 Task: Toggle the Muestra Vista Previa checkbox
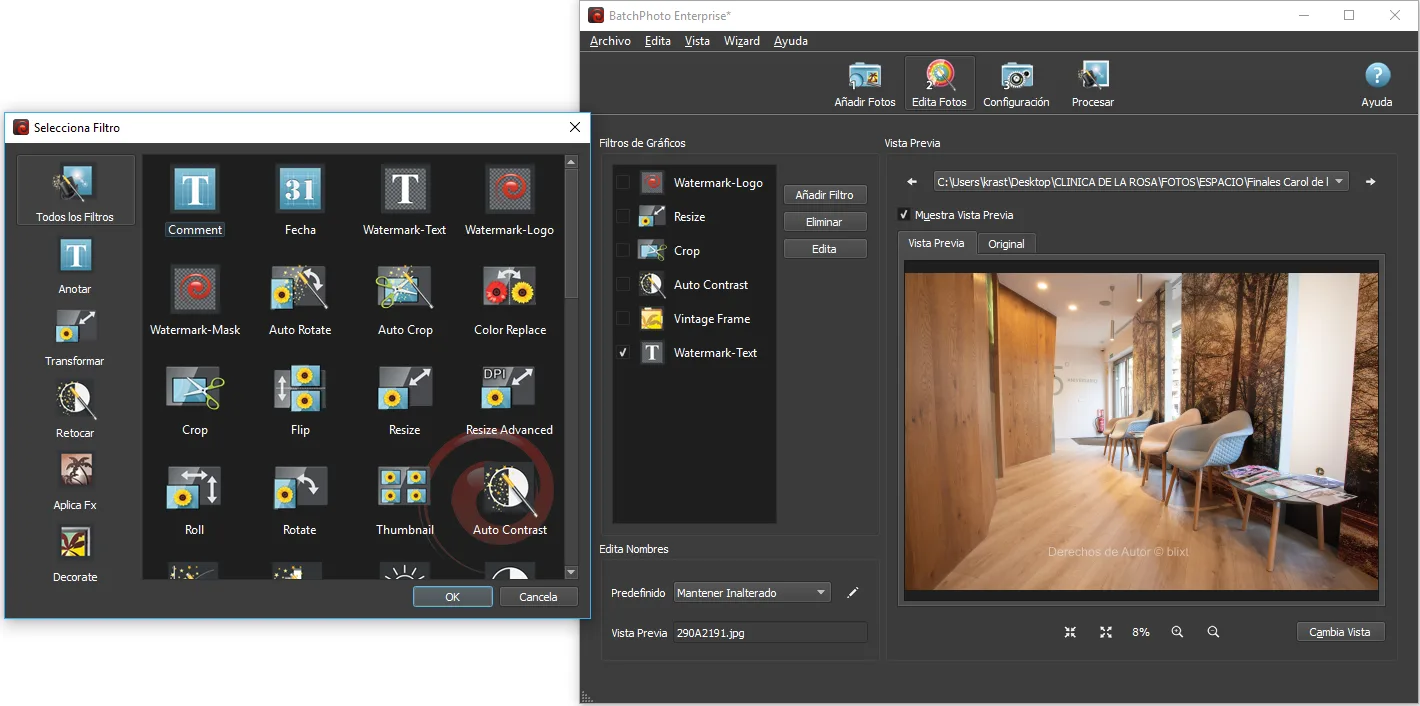tap(904, 215)
